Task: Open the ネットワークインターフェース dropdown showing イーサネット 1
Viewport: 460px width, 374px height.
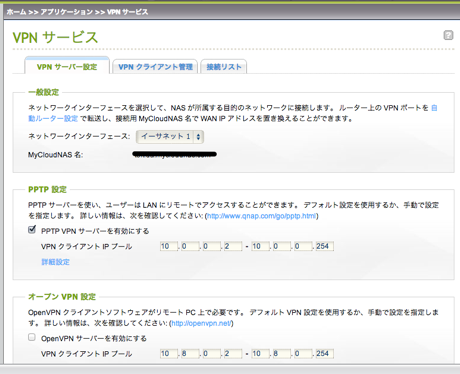Action: point(170,136)
